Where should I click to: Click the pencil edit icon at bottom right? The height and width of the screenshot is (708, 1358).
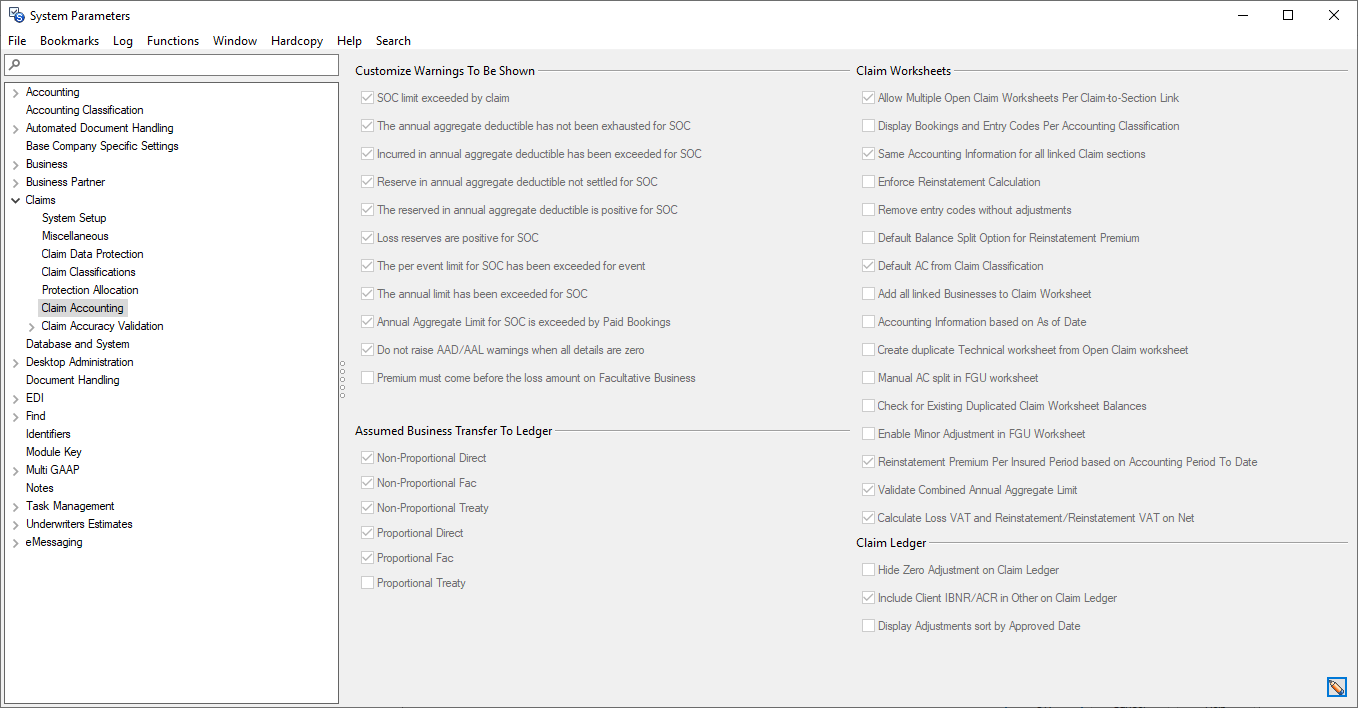pos(1337,687)
